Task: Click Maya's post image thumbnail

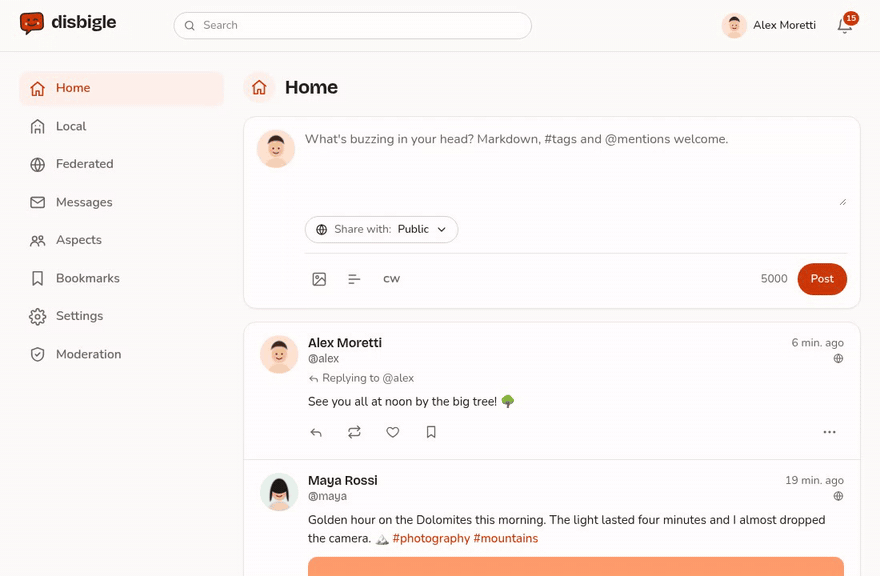Action: click(x=576, y=566)
